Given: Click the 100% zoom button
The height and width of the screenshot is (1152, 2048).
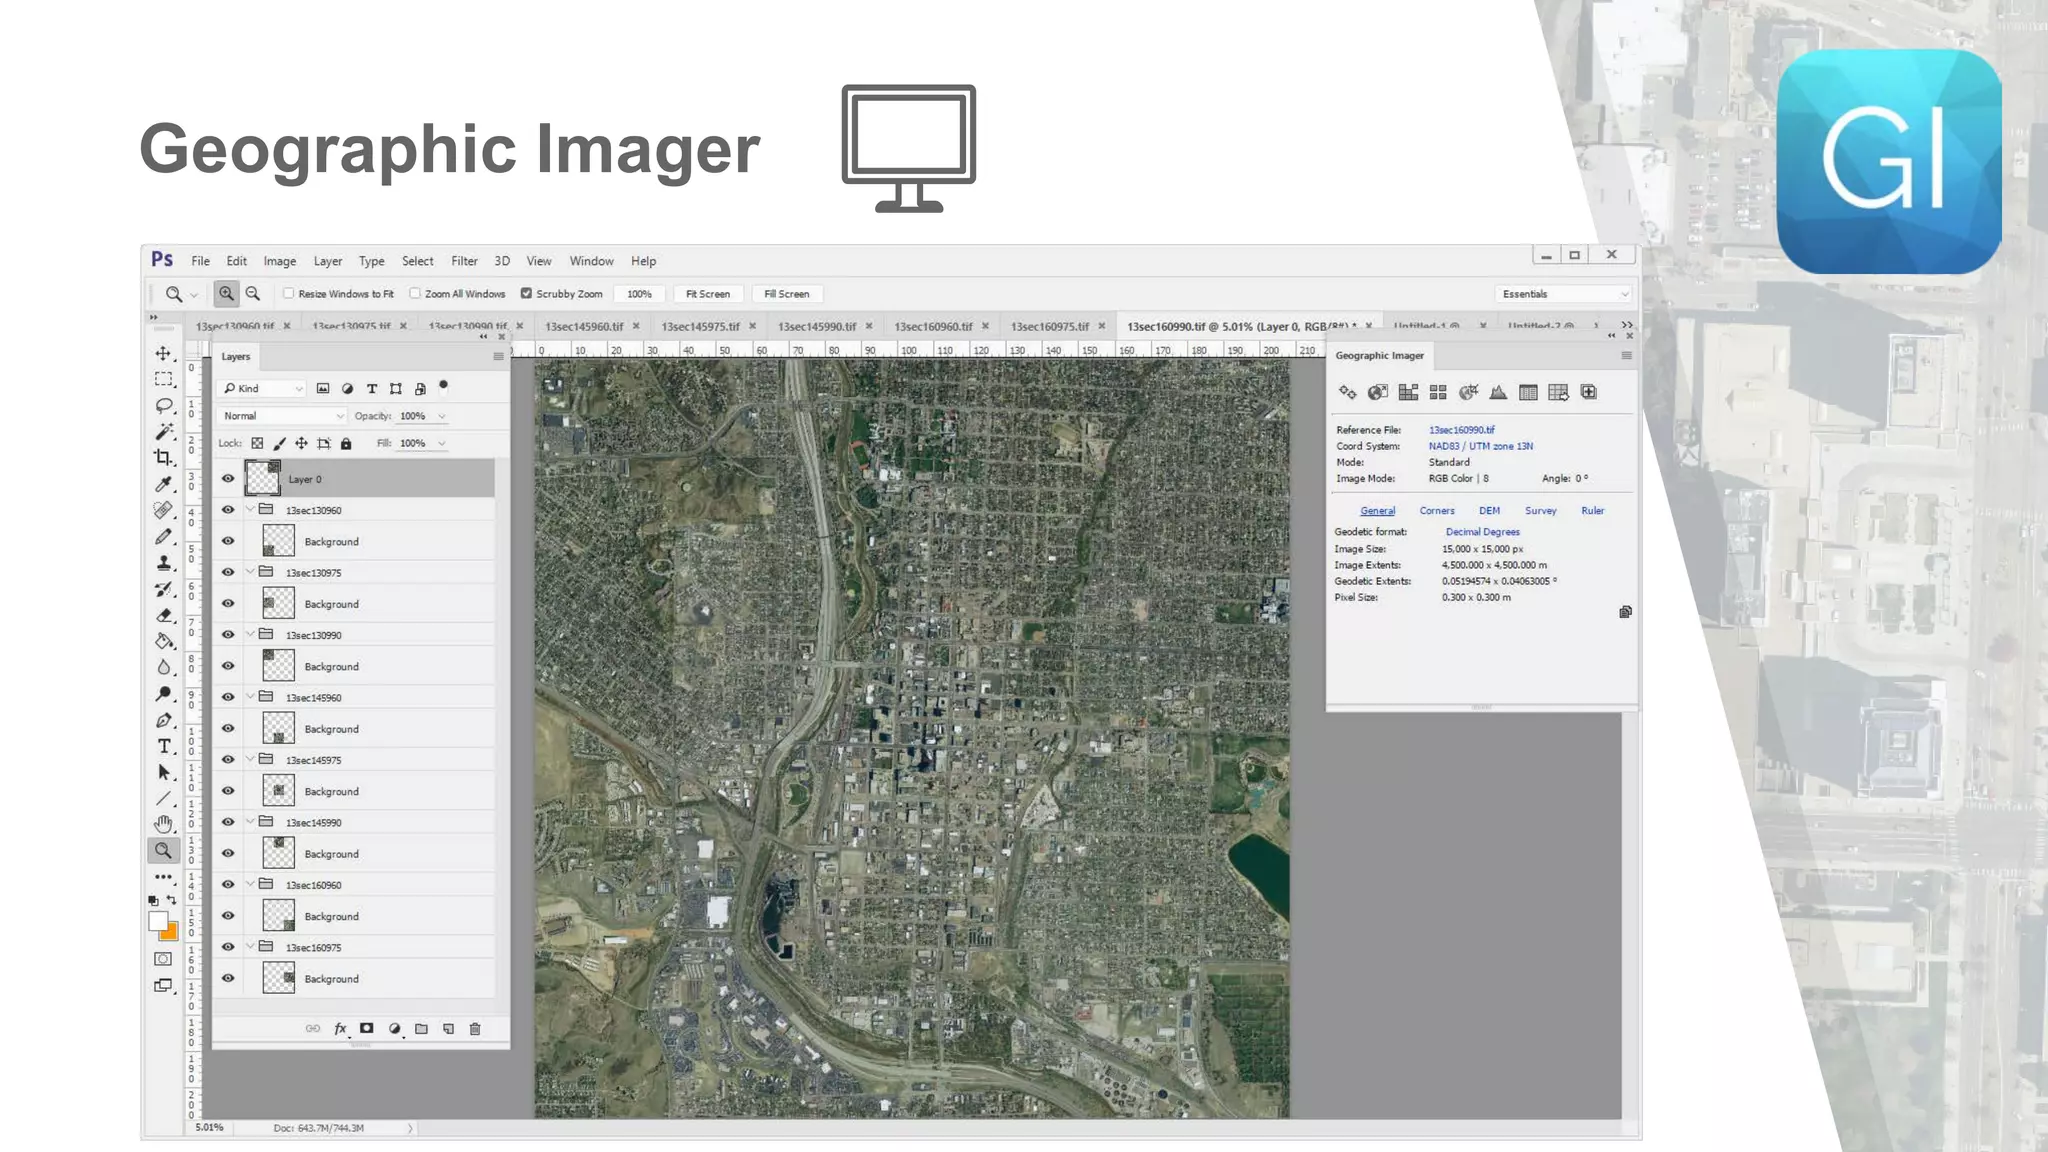Looking at the screenshot, I should pos(640,294).
